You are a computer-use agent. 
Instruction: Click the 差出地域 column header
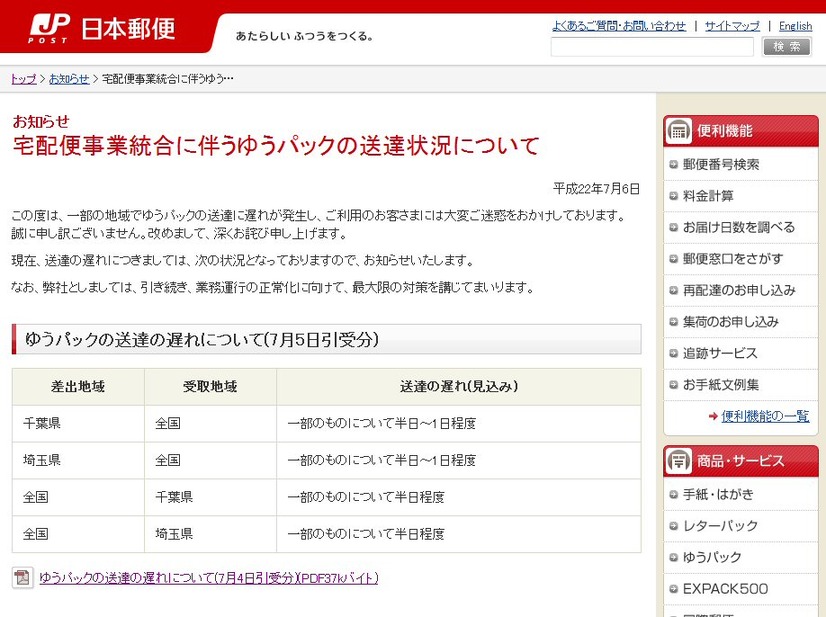pos(78,387)
